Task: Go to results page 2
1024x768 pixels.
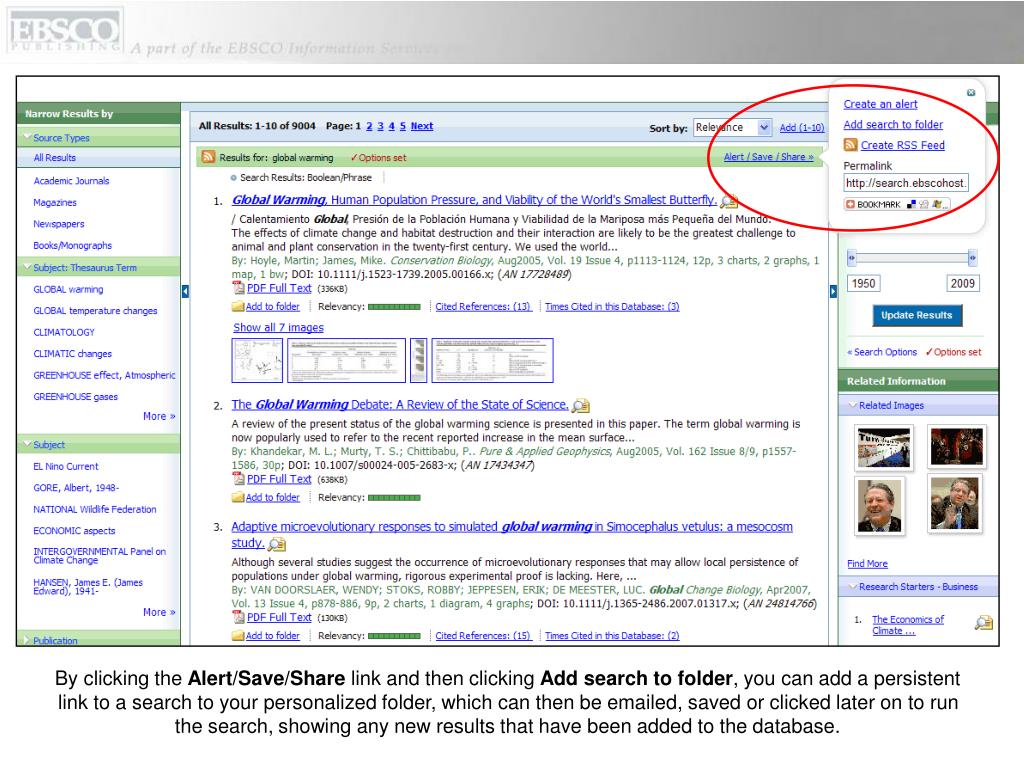Action: point(370,126)
